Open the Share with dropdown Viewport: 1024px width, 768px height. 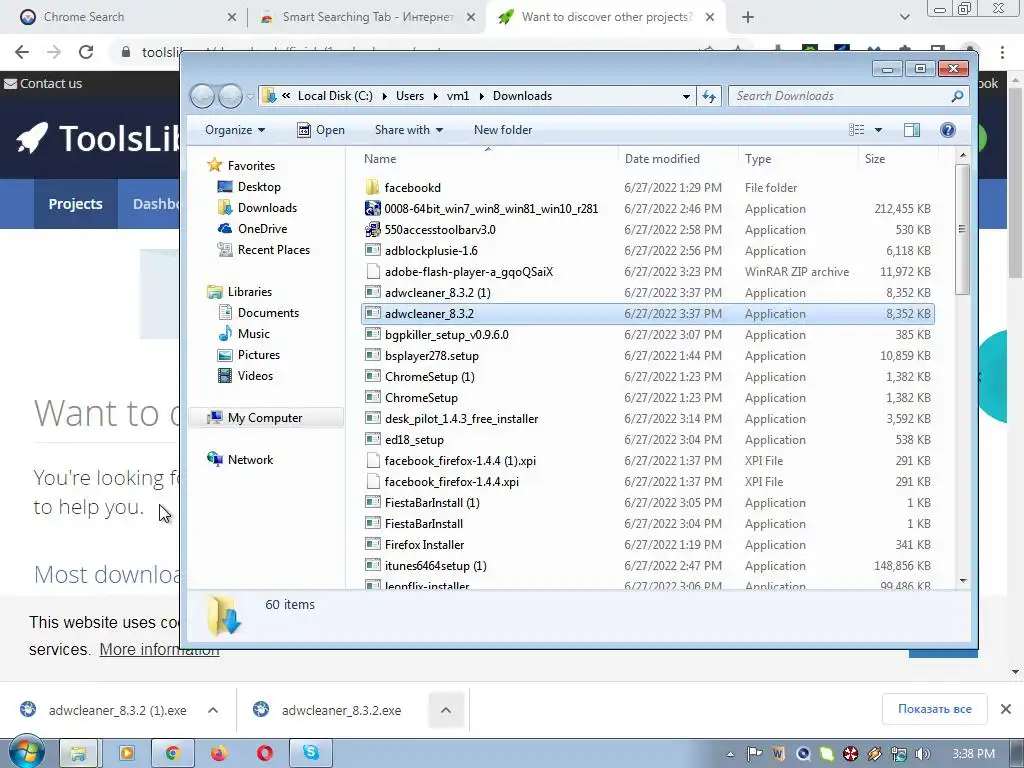pos(409,130)
